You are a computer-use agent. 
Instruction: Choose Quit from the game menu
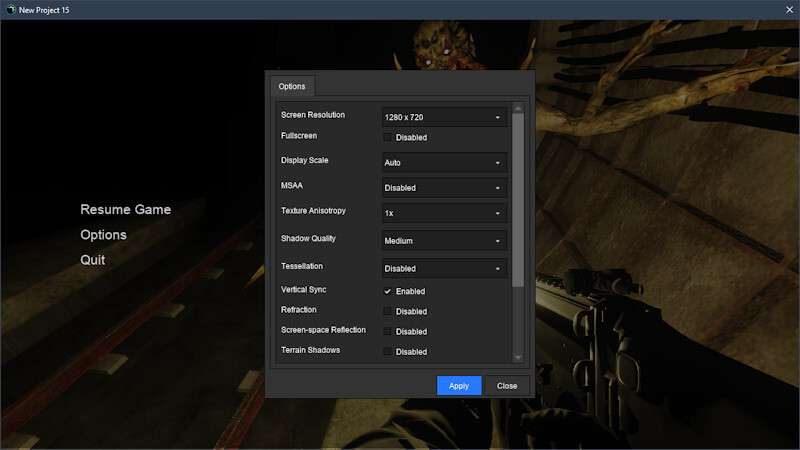coord(92,259)
